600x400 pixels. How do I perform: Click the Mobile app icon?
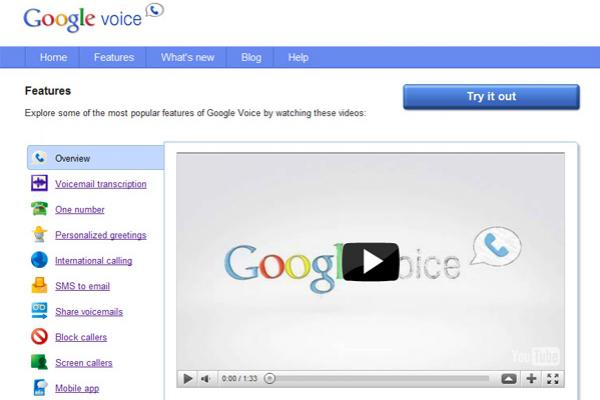[40, 387]
